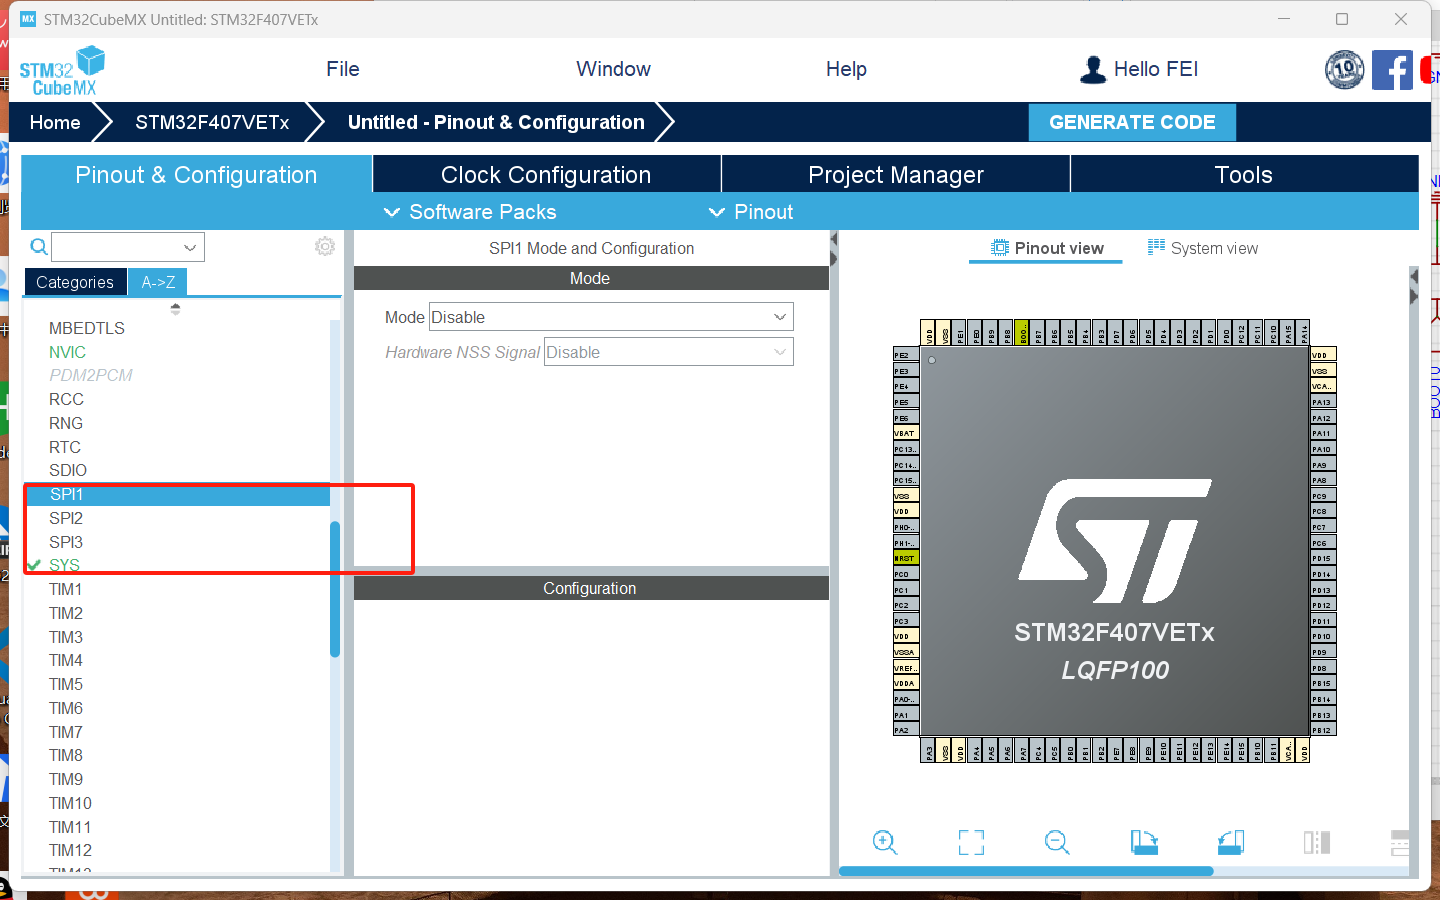Click the green check mark beside SYS
Viewport: 1440px width, 900px height.
[x=35, y=565]
